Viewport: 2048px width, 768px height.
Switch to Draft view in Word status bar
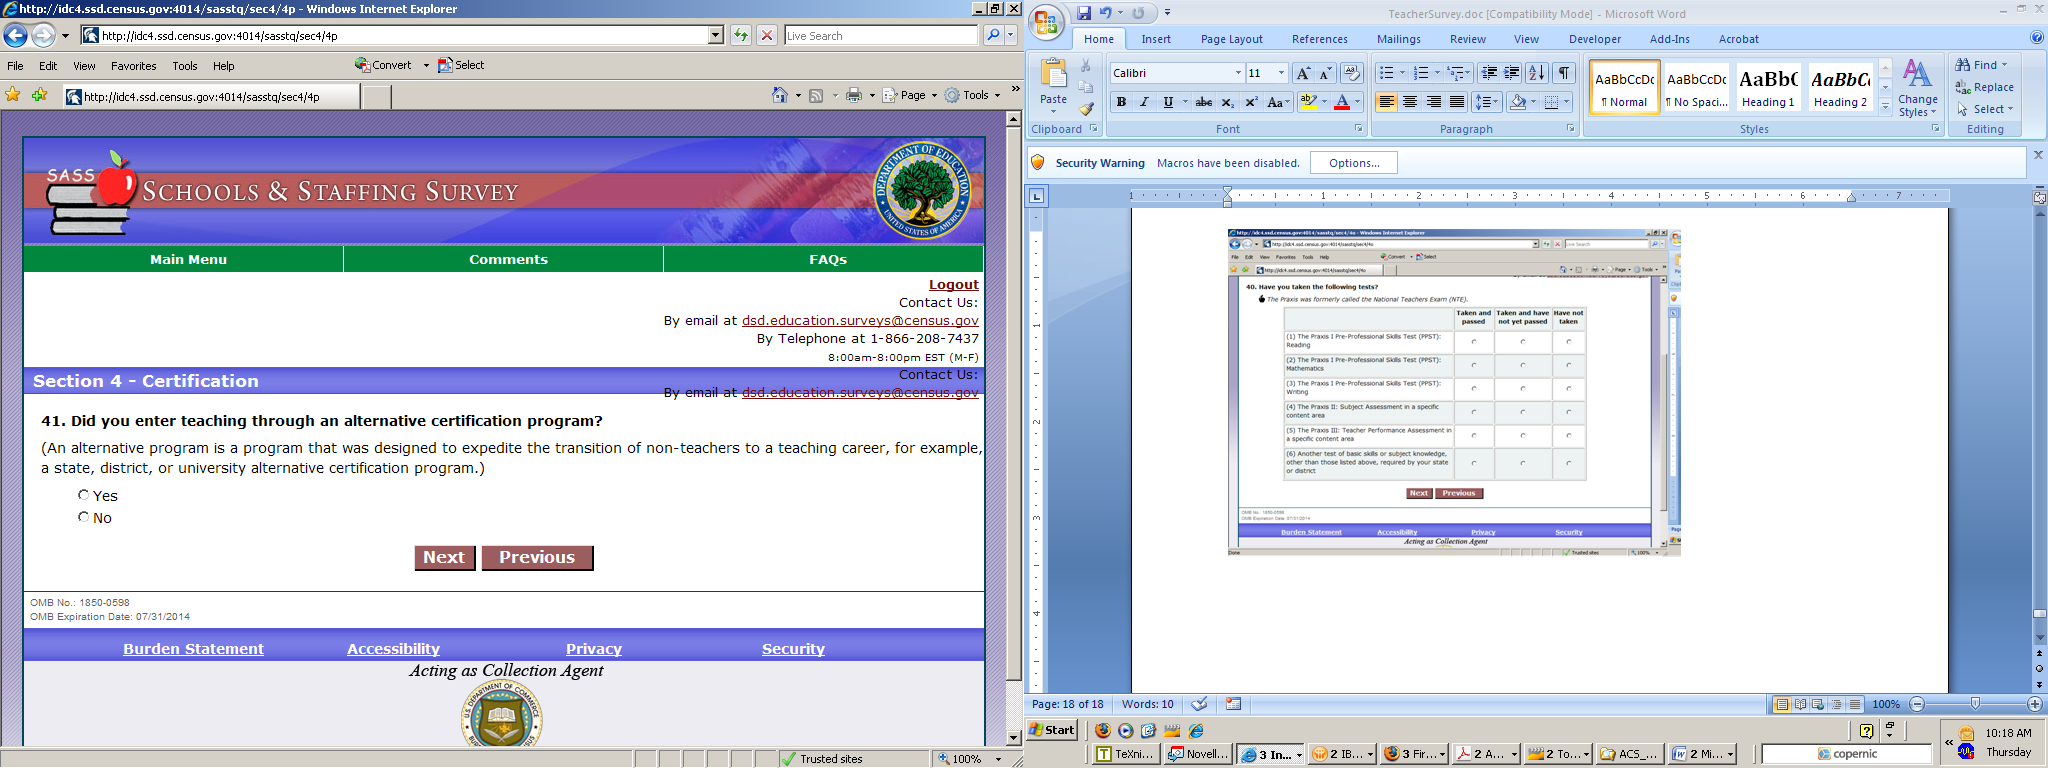(1855, 704)
